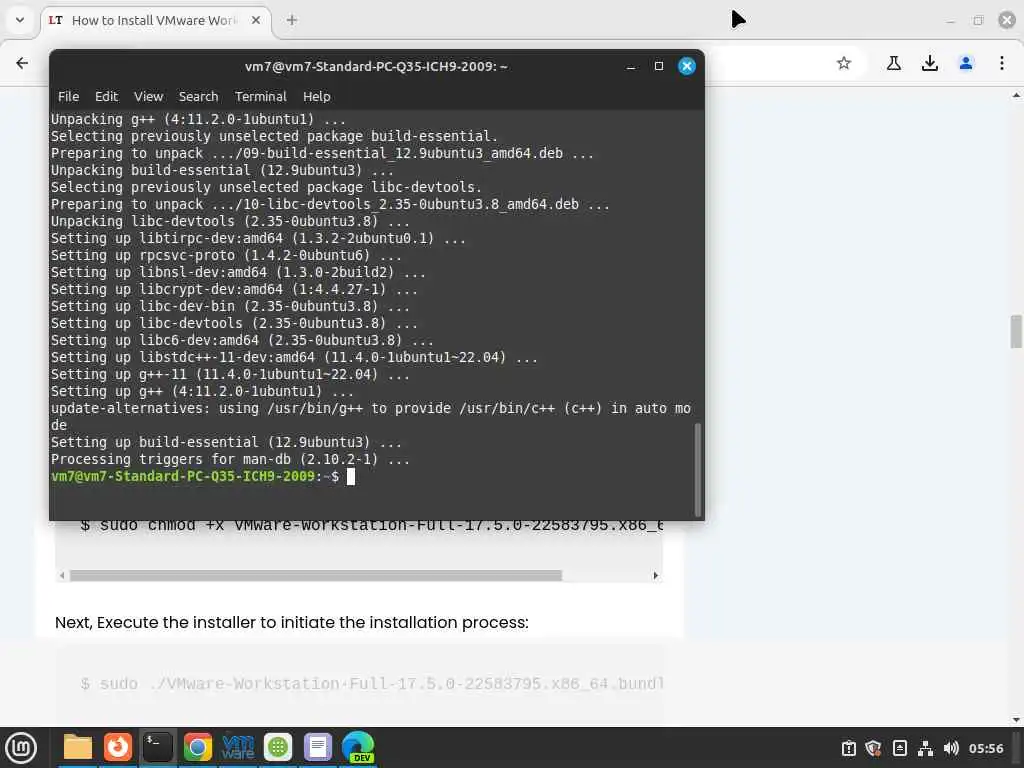Close the browser window
1024x768 pixels.
click(1007, 20)
